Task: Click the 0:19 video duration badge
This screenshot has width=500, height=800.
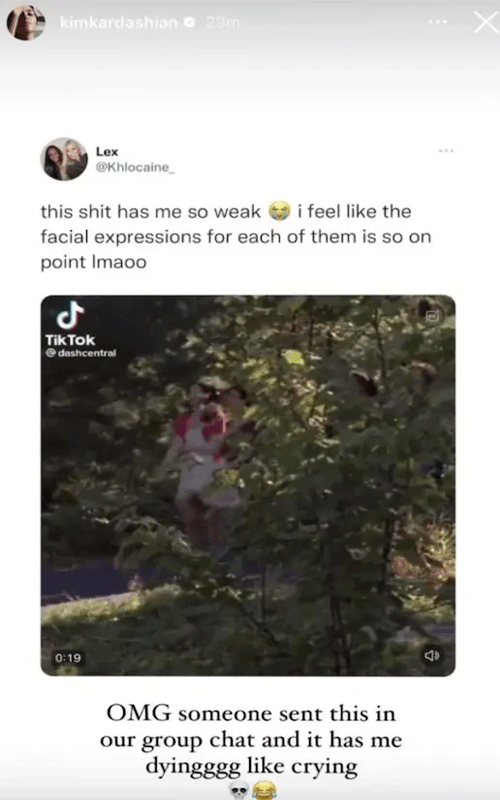Action: (x=68, y=658)
